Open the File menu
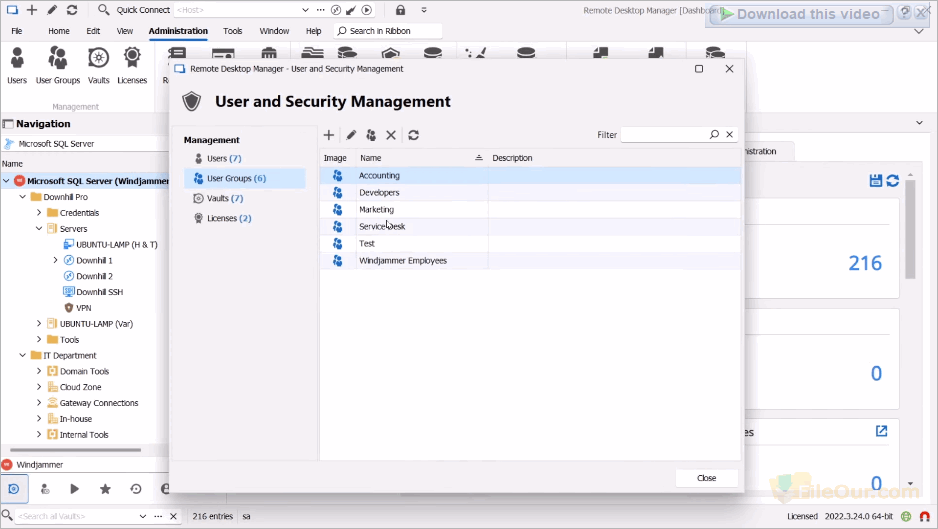The width and height of the screenshot is (938, 529). pyautogui.click(x=17, y=31)
